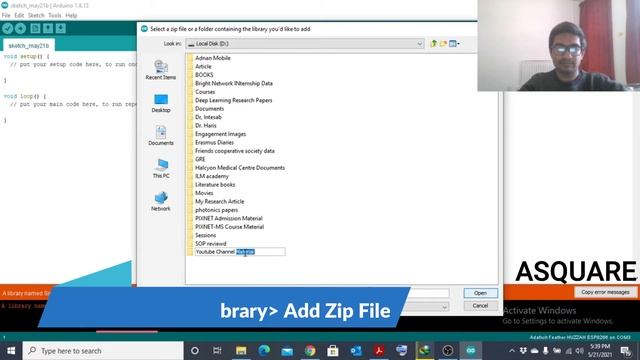The height and width of the screenshot is (360, 640).
Task: Select the SOP reviewd folder
Action: click(210, 244)
